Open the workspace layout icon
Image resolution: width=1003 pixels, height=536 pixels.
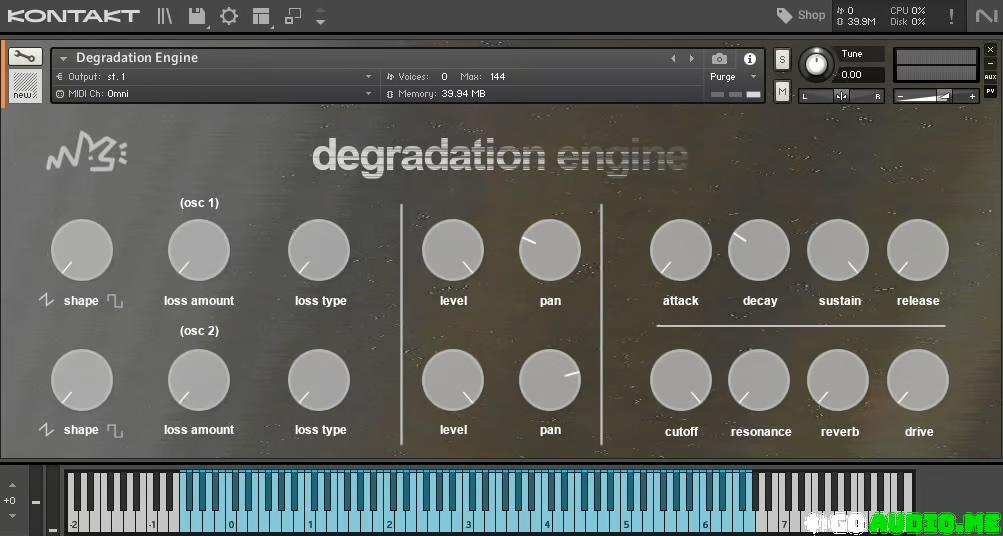261,16
